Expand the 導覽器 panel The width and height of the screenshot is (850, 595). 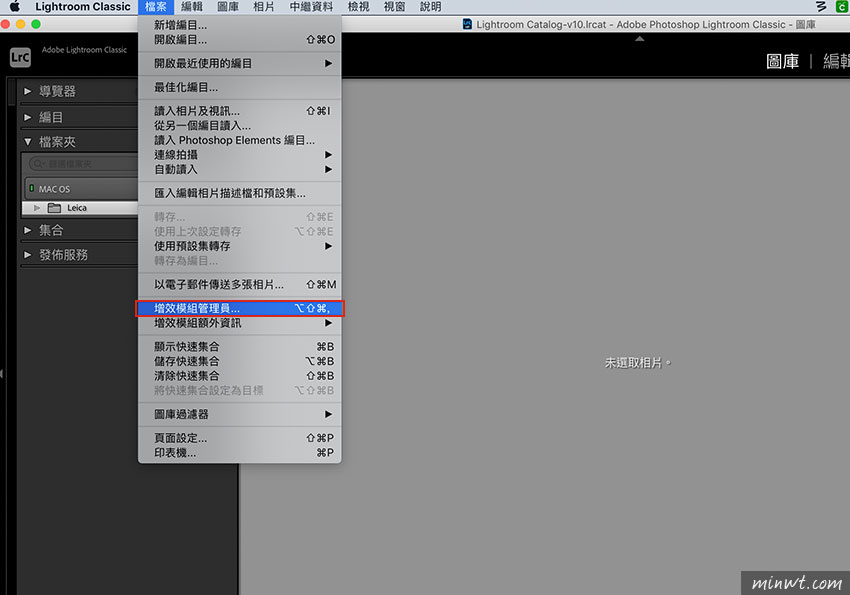pos(27,91)
